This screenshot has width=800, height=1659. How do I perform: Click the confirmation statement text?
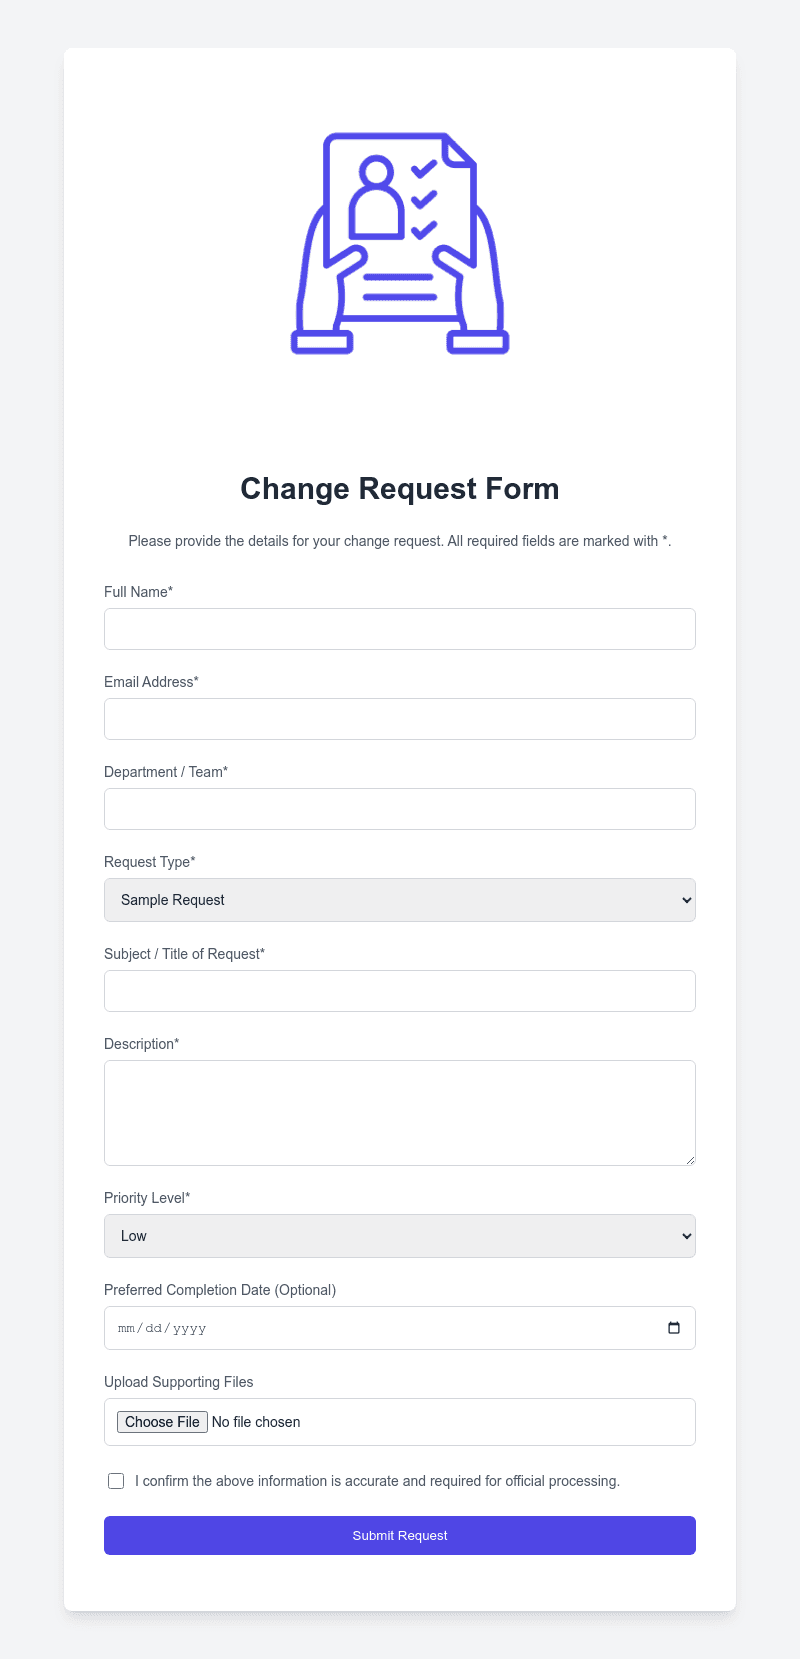(377, 1480)
